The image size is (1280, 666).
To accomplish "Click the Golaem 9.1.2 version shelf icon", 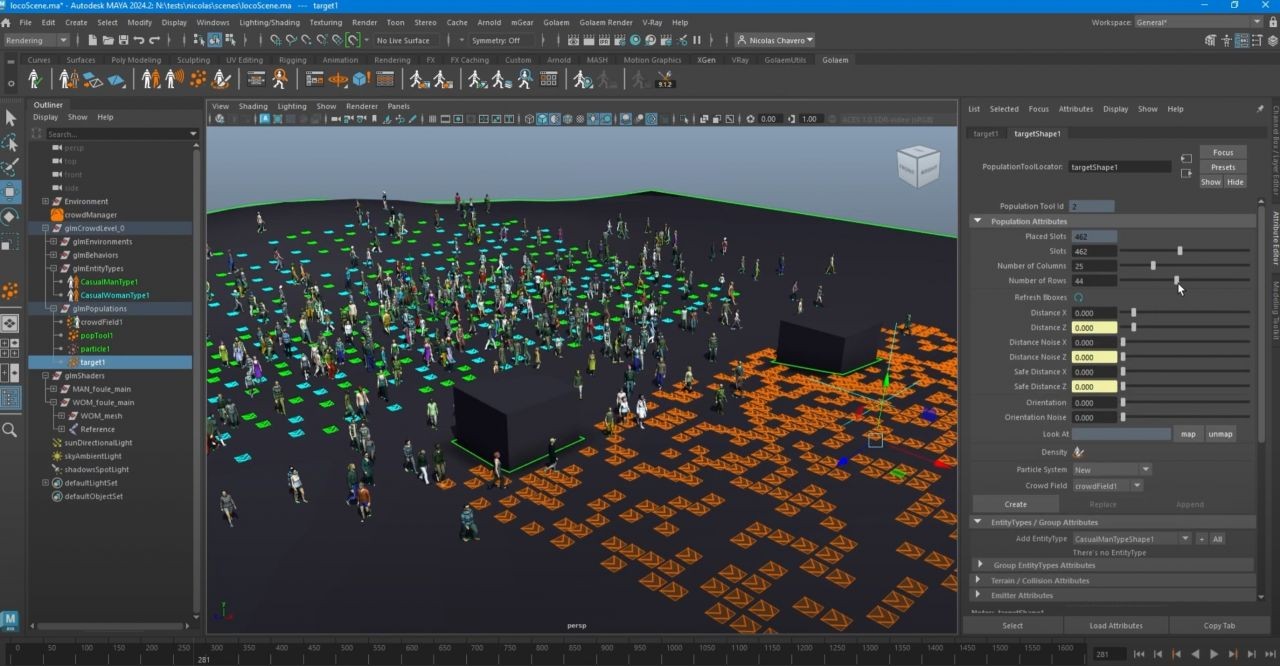I will point(664,79).
